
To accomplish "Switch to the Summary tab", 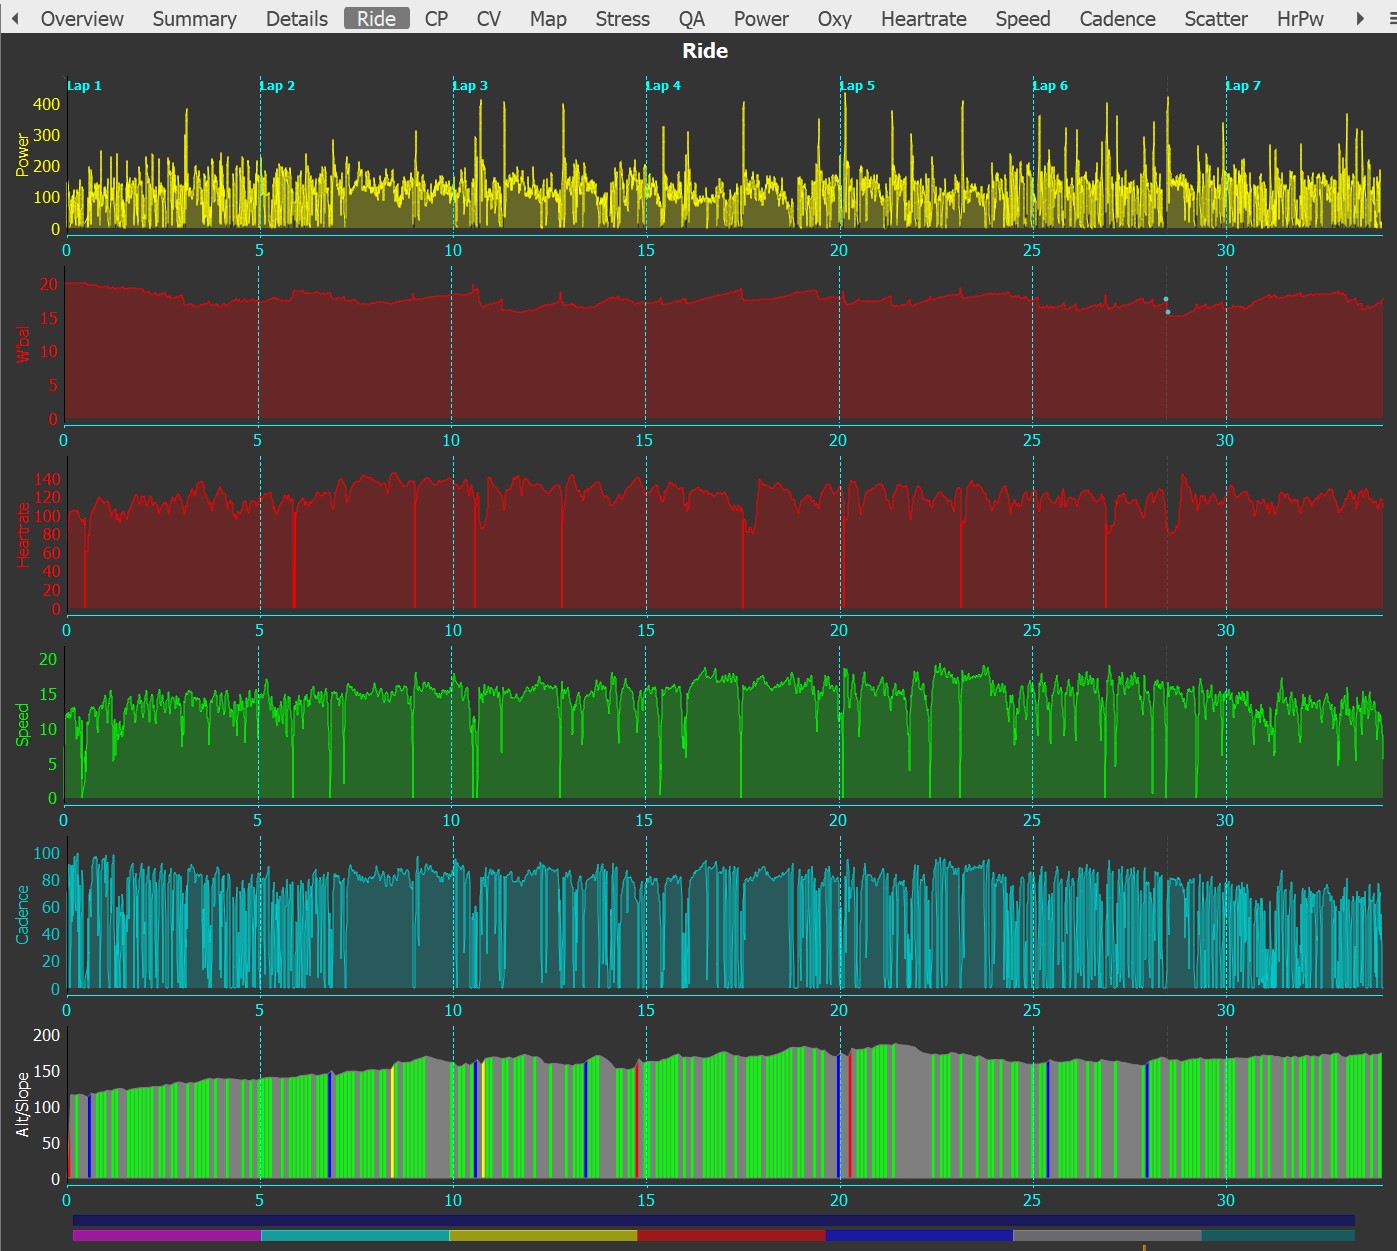I will 194,18.
